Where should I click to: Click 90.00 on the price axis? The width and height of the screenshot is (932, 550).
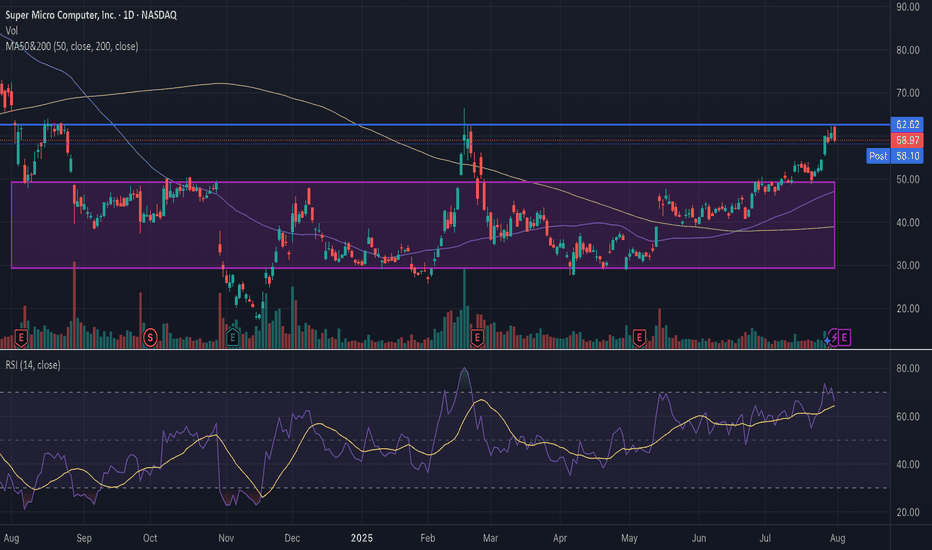908,7
